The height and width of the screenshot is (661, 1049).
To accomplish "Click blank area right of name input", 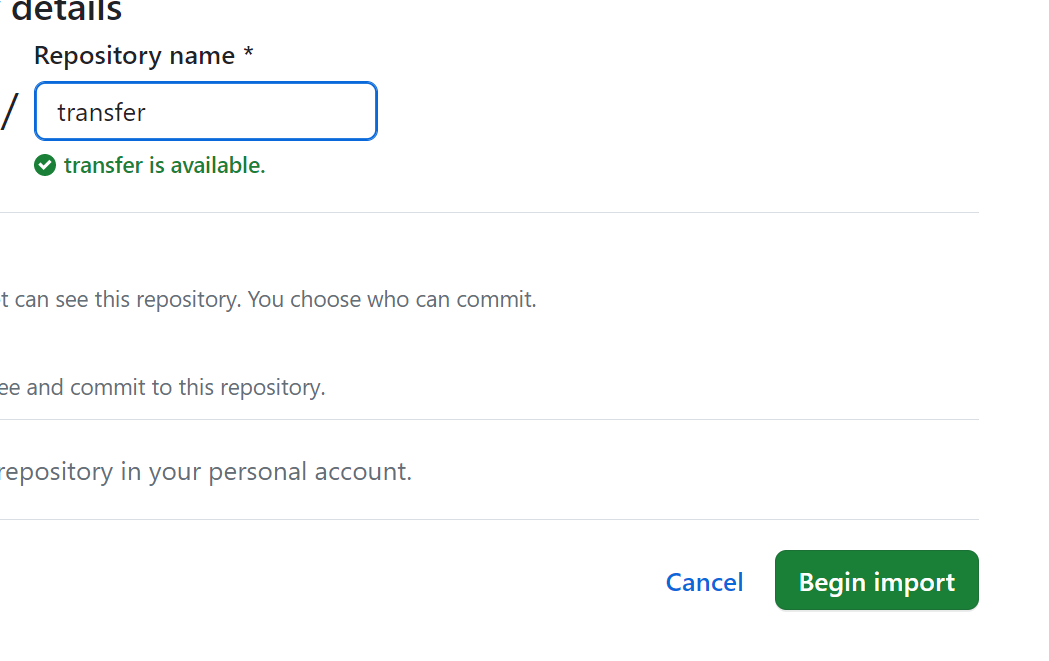I will 650,112.
